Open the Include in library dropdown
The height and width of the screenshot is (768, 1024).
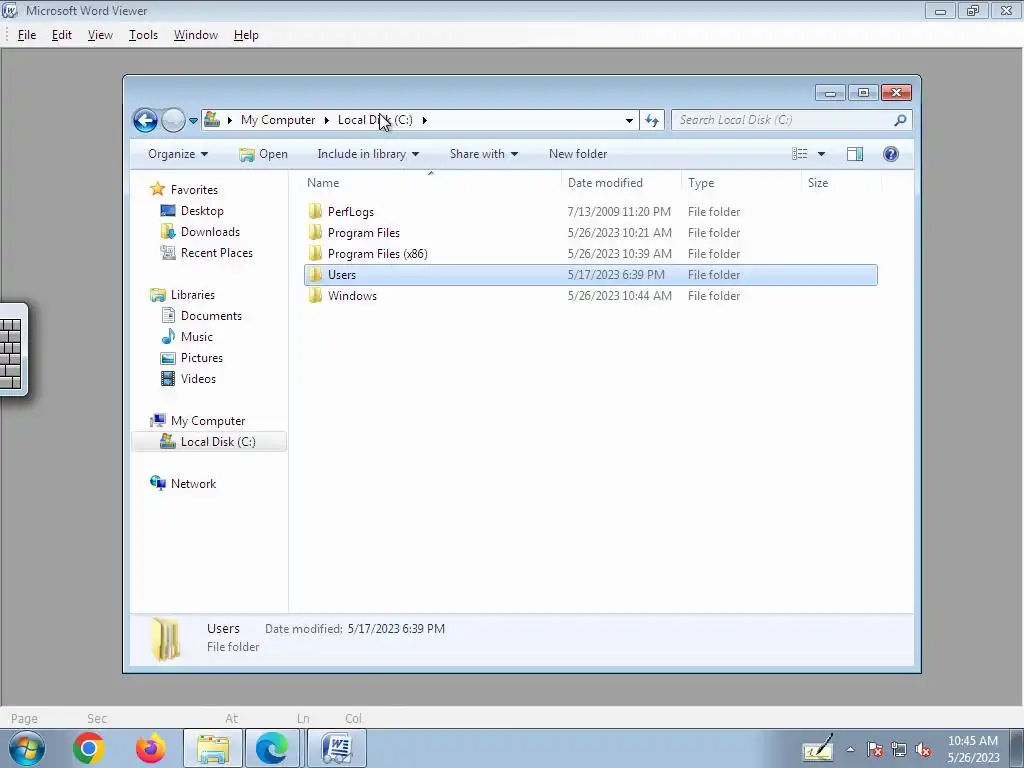368,154
